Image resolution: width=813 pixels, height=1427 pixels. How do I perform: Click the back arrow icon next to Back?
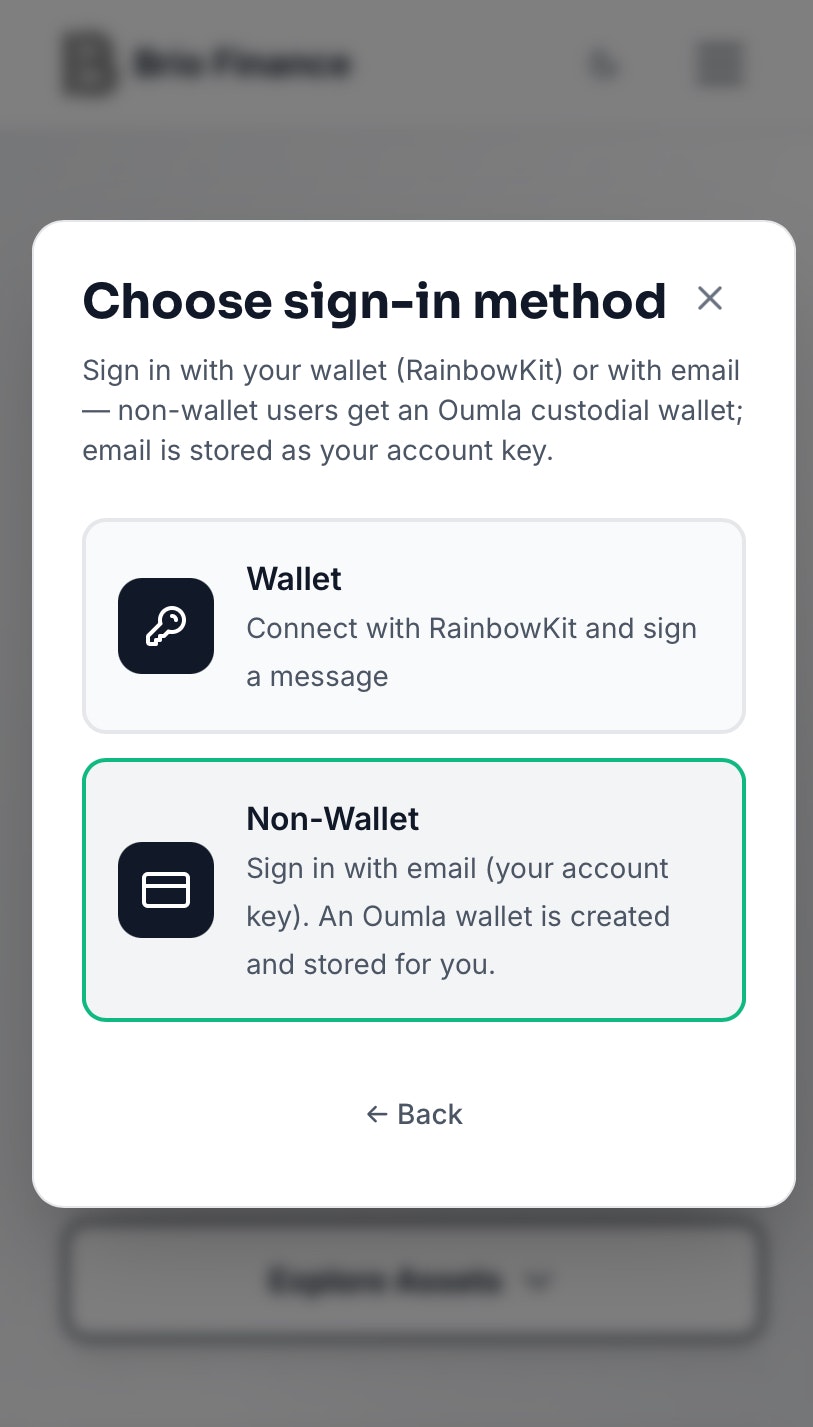(x=376, y=1114)
